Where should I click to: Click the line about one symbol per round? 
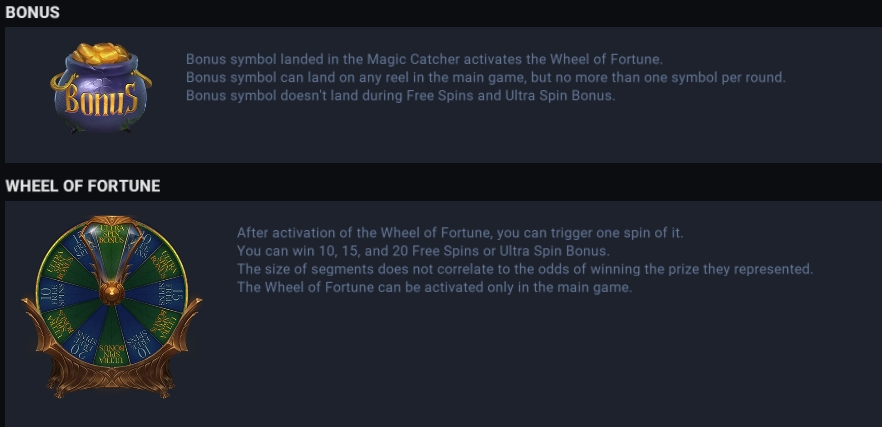486,77
